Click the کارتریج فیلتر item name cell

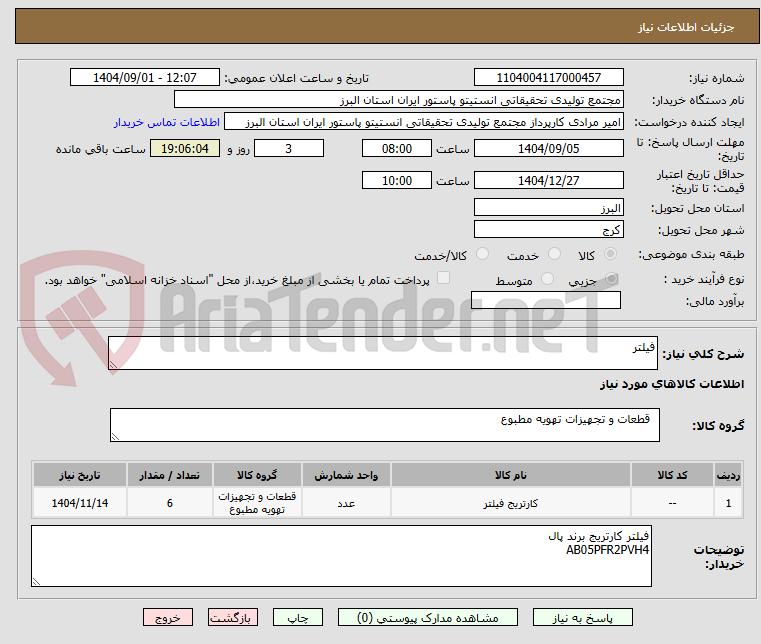click(511, 503)
